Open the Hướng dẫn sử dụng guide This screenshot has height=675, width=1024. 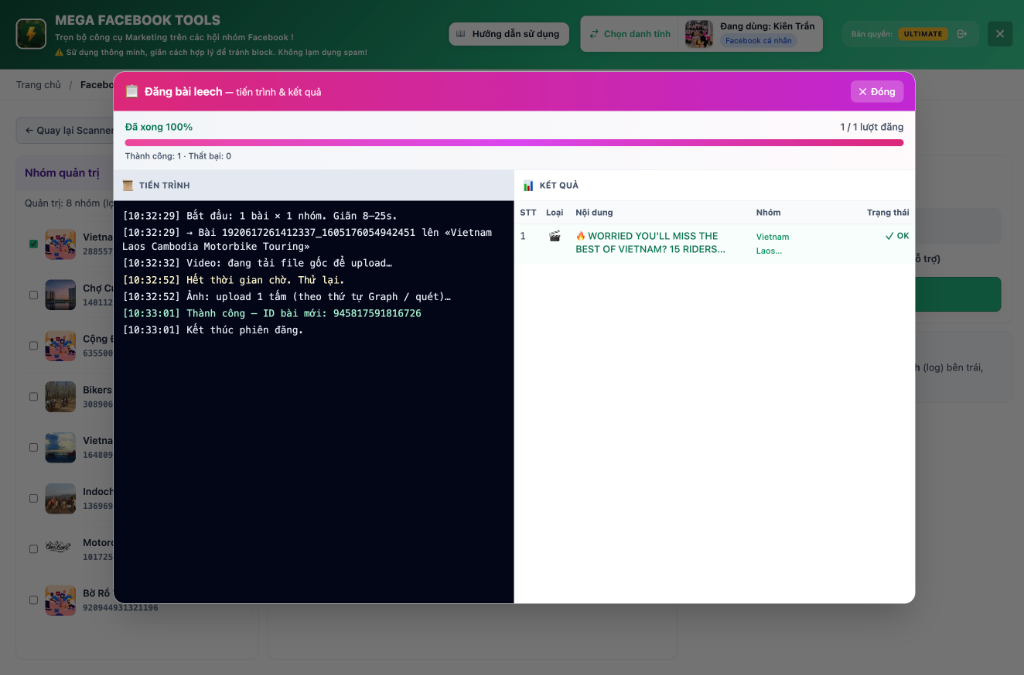coord(509,34)
